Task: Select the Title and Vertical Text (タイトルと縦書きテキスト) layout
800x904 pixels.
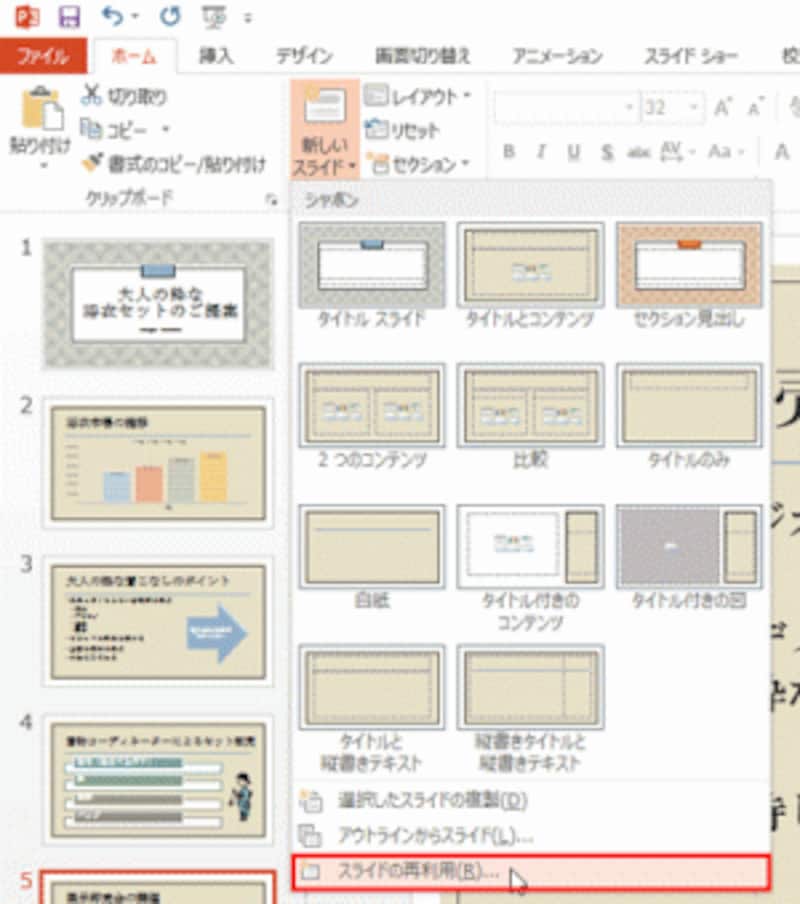Action: tap(372, 709)
